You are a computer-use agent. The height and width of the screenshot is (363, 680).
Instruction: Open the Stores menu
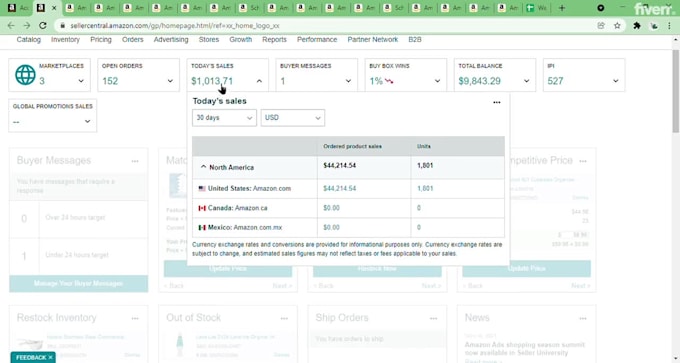(209, 39)
